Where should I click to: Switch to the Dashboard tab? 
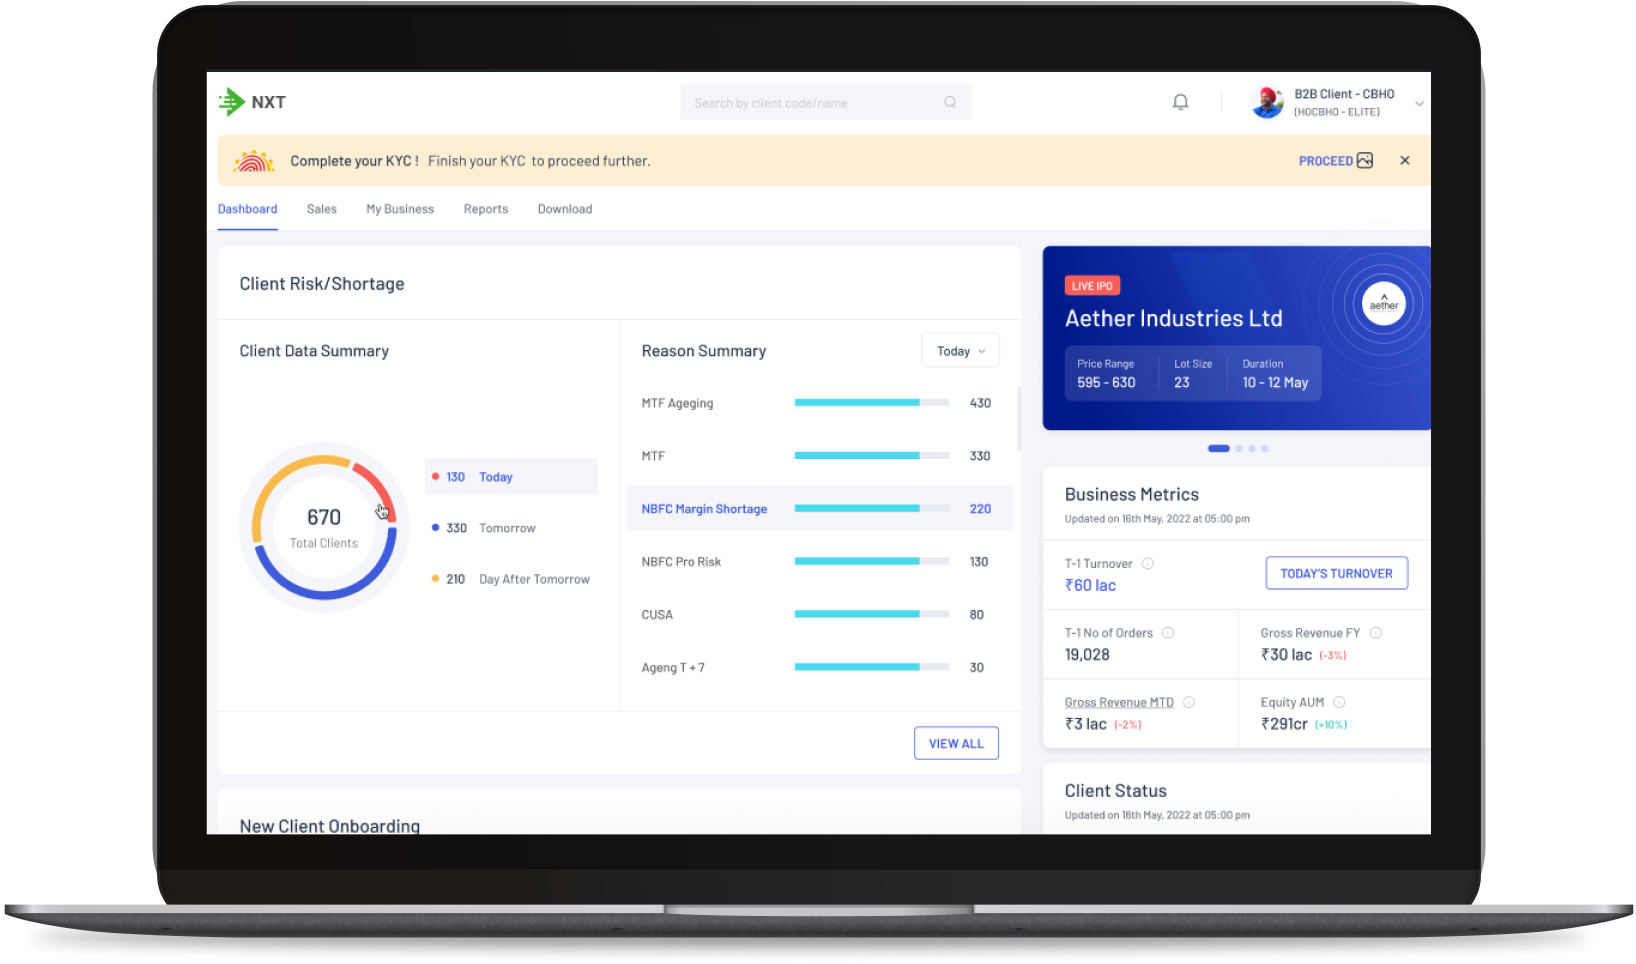248,209
